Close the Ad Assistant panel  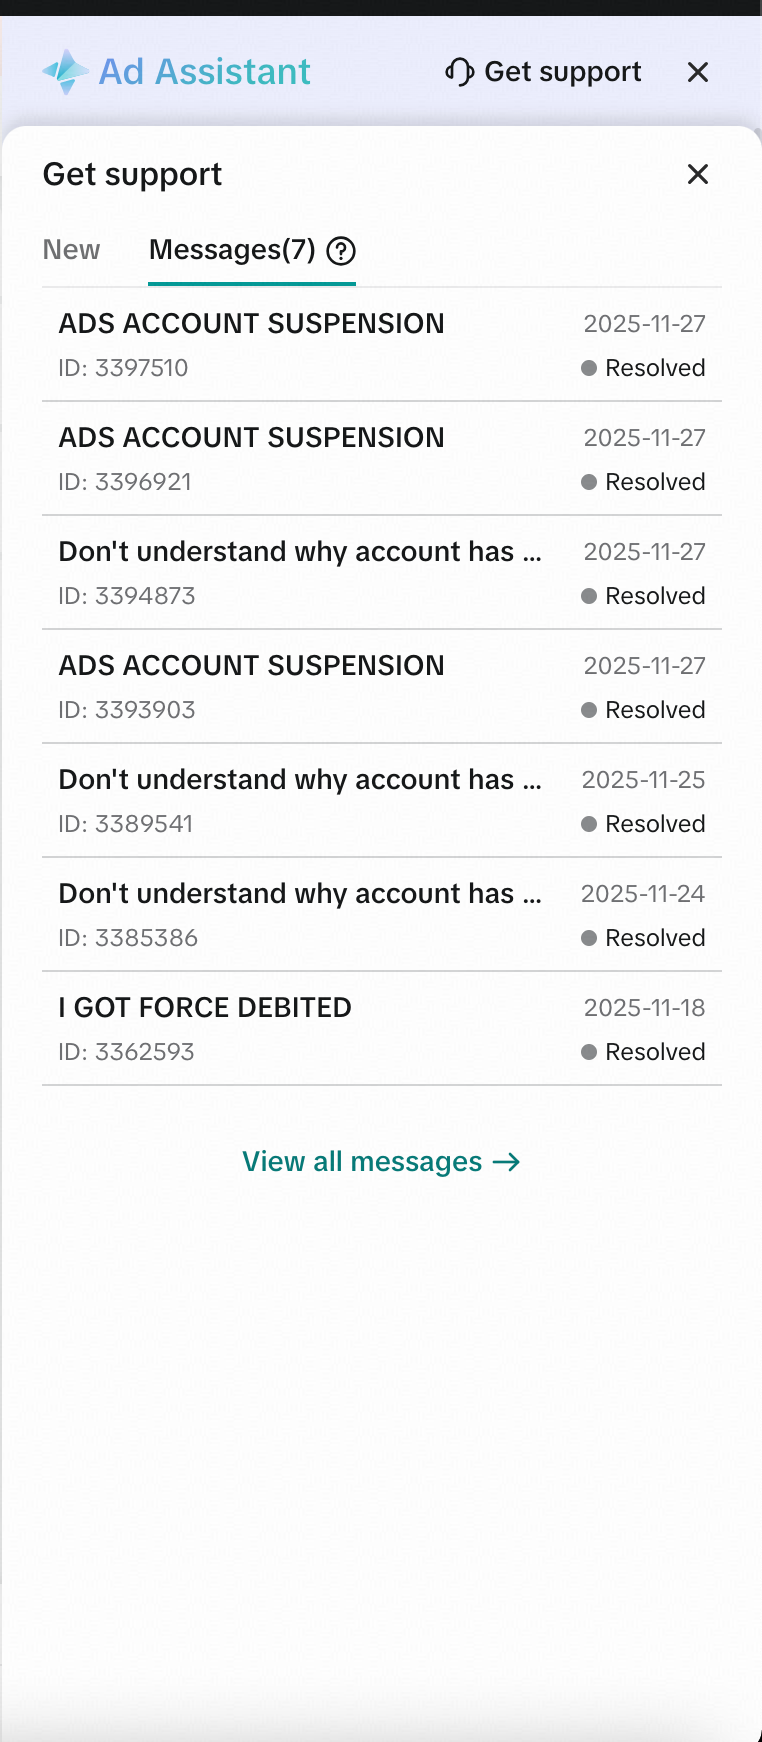pyautogui.click(x=698, y=72)
